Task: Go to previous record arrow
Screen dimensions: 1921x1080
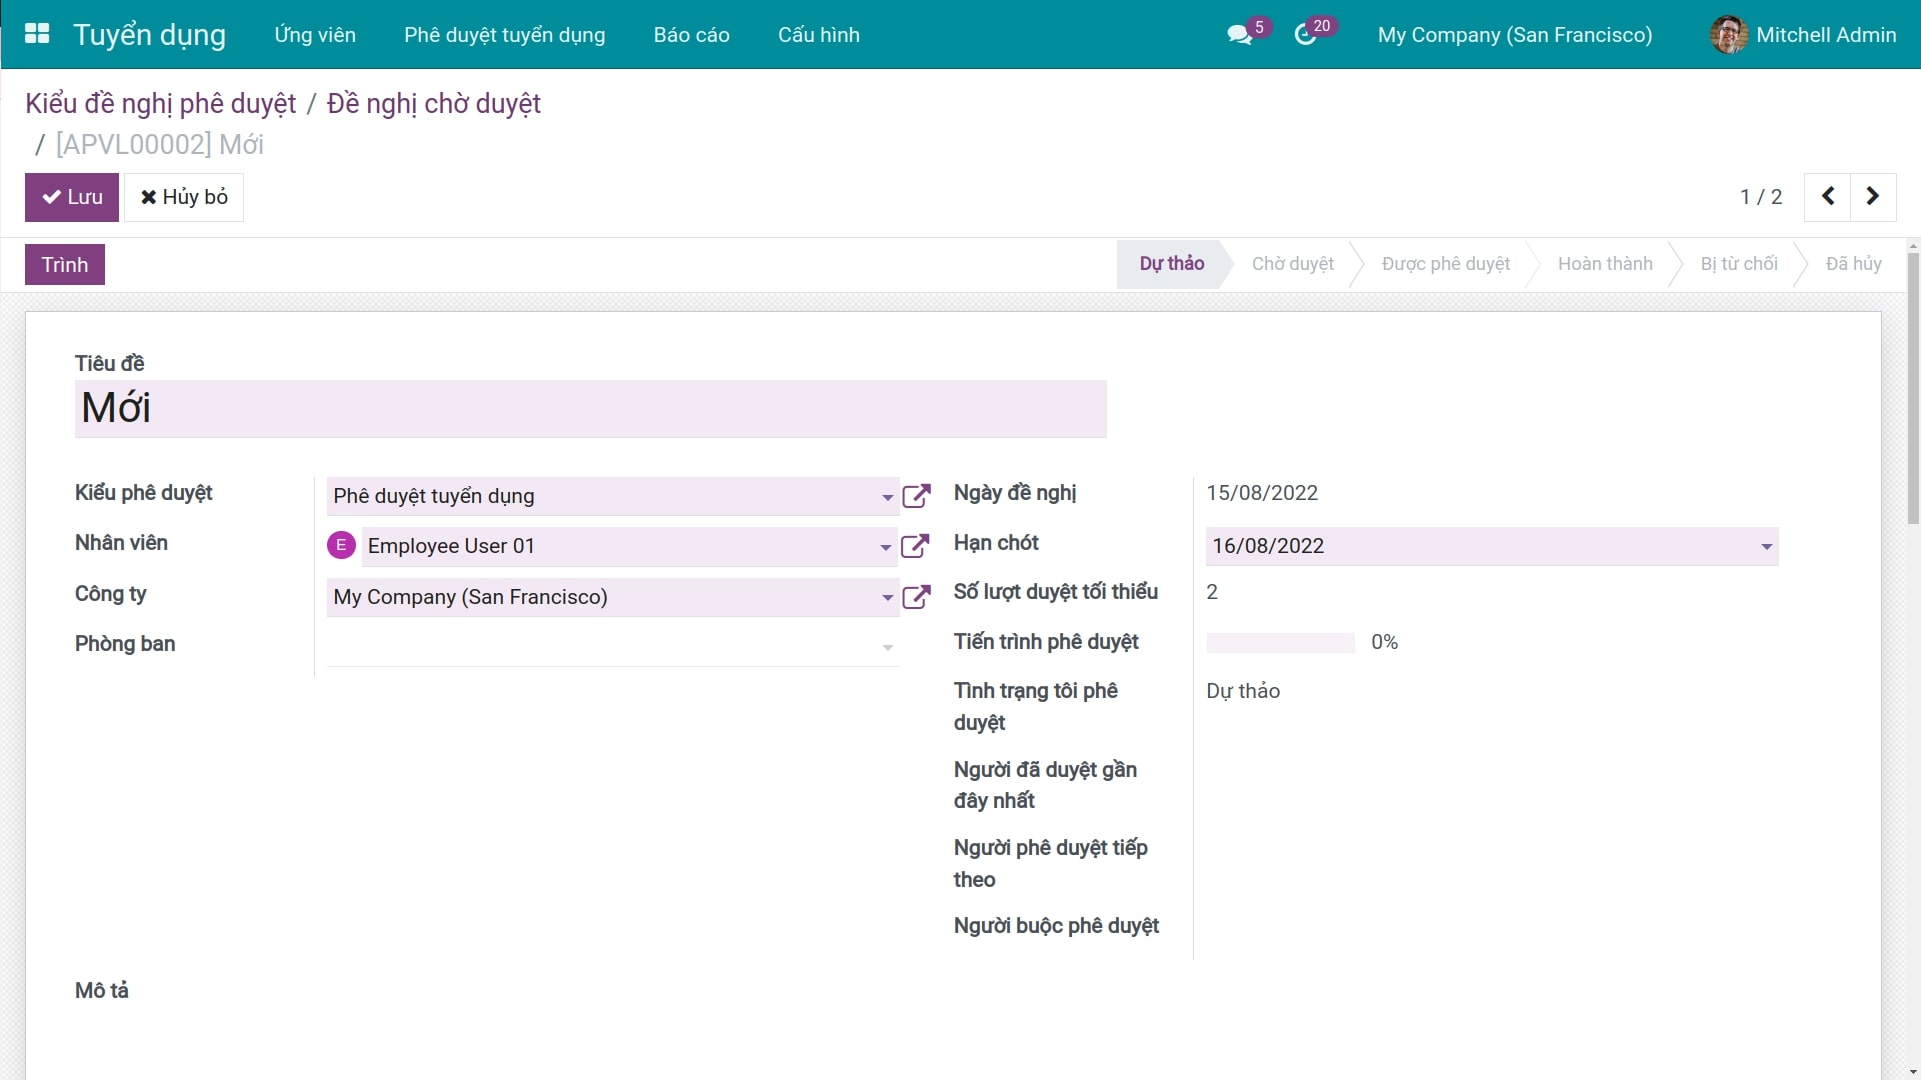Action: click(1827, 197)
